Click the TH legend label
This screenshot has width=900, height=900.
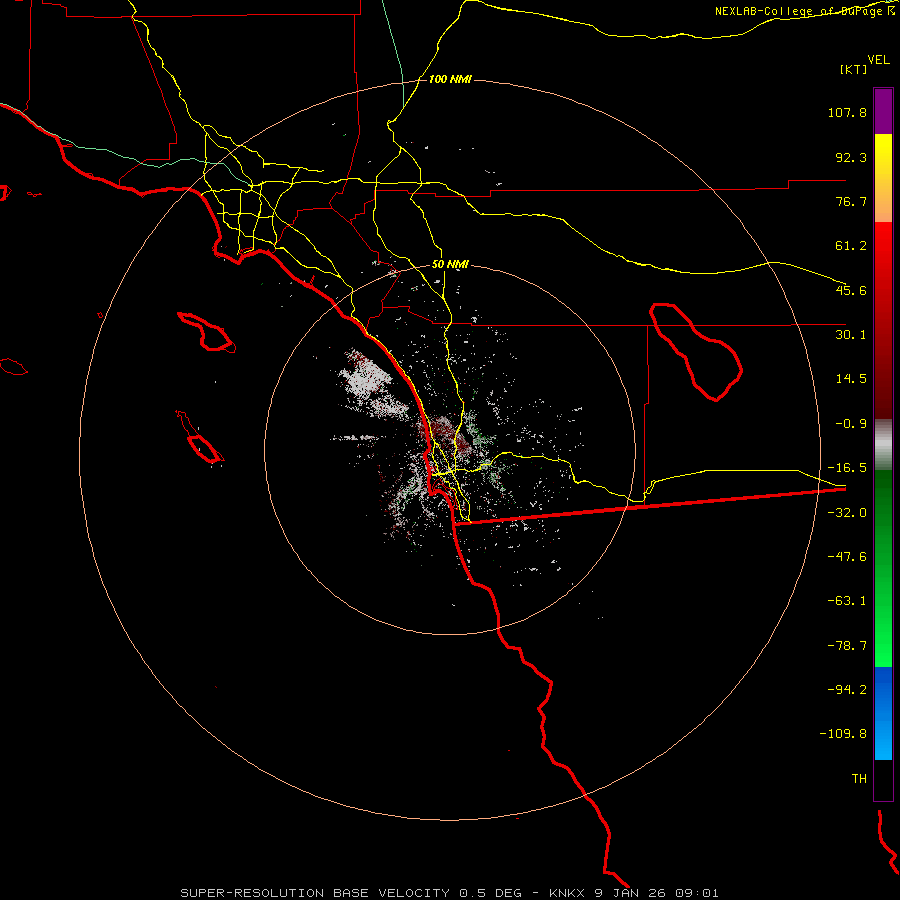click(x=859, y=779)
